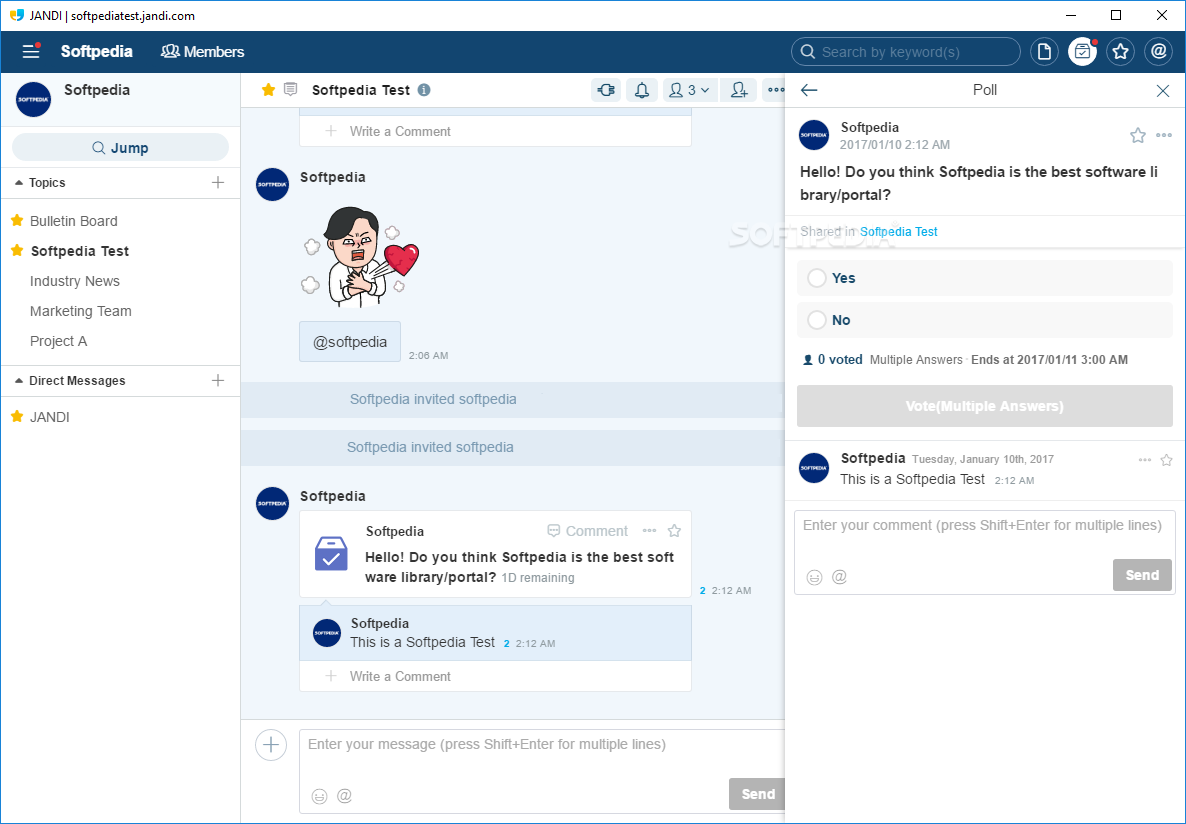Send the chat message
1186x824 pixels.
coord(757,794)
